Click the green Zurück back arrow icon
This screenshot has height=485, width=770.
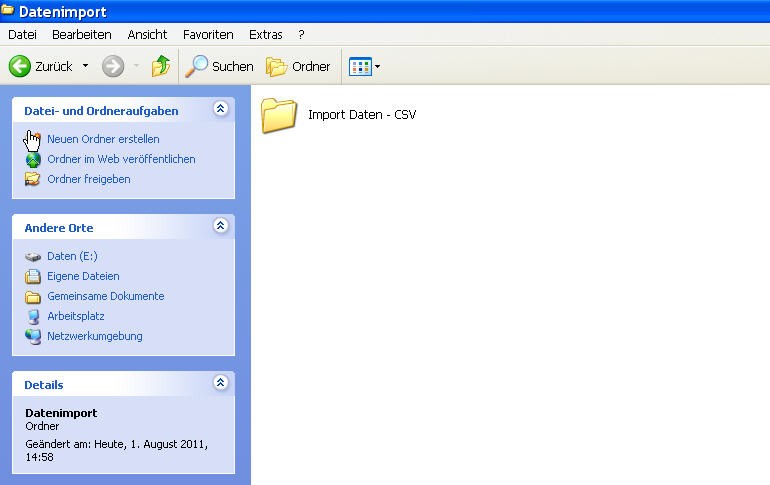tap(20, 66)
